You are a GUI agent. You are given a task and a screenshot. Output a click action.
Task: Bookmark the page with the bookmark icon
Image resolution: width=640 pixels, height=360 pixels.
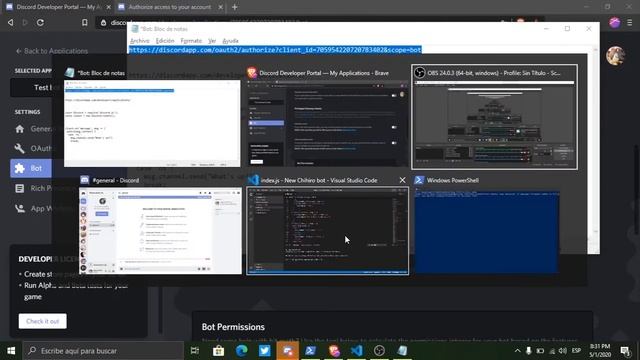tap(84, 22)
